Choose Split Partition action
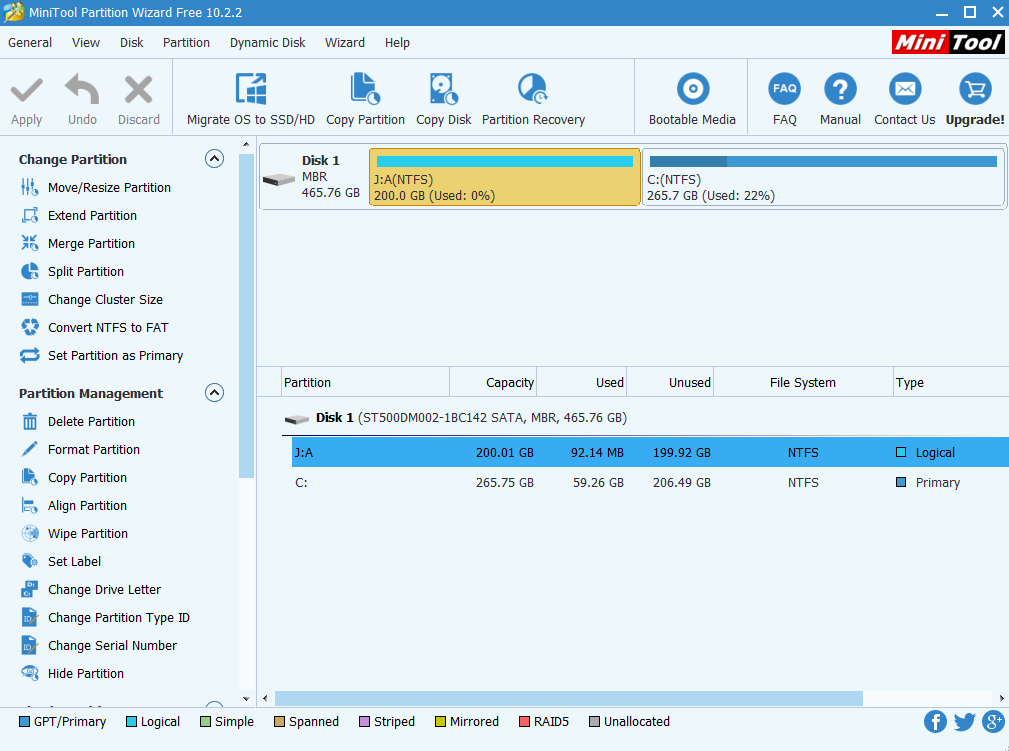Image resolution: width=1009 pixels, height=751 pixels. coord(72,272)
